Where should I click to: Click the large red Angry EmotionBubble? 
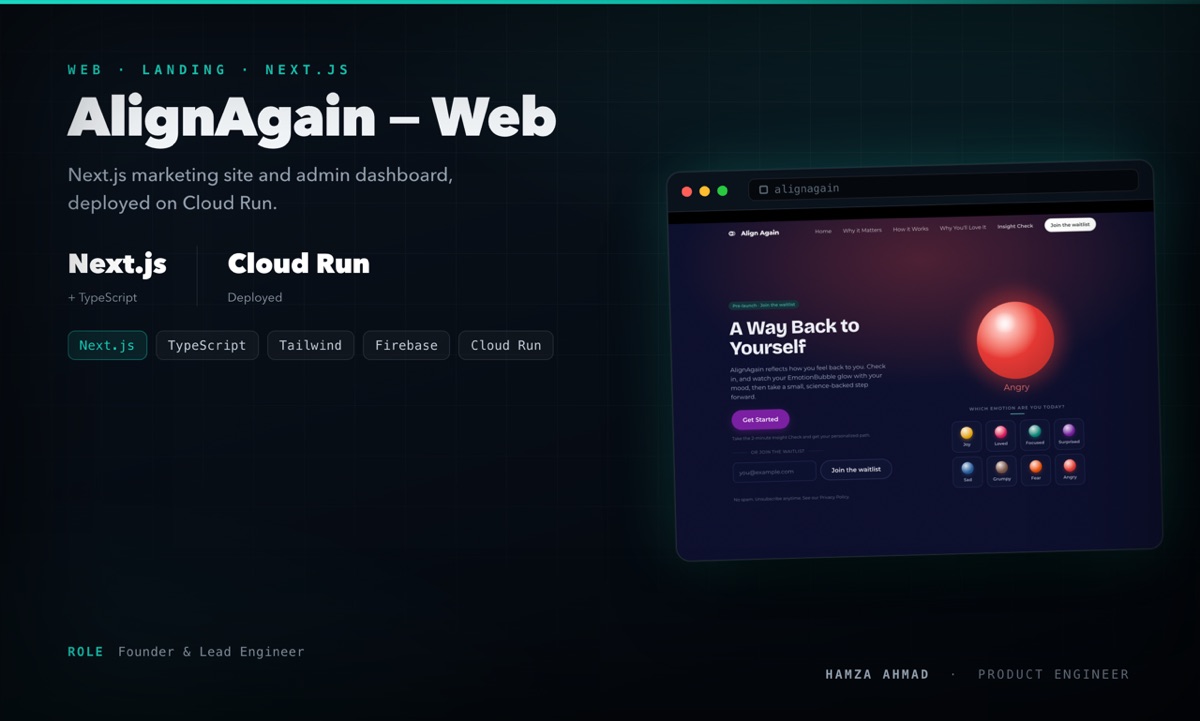[x=1015, y=340]
